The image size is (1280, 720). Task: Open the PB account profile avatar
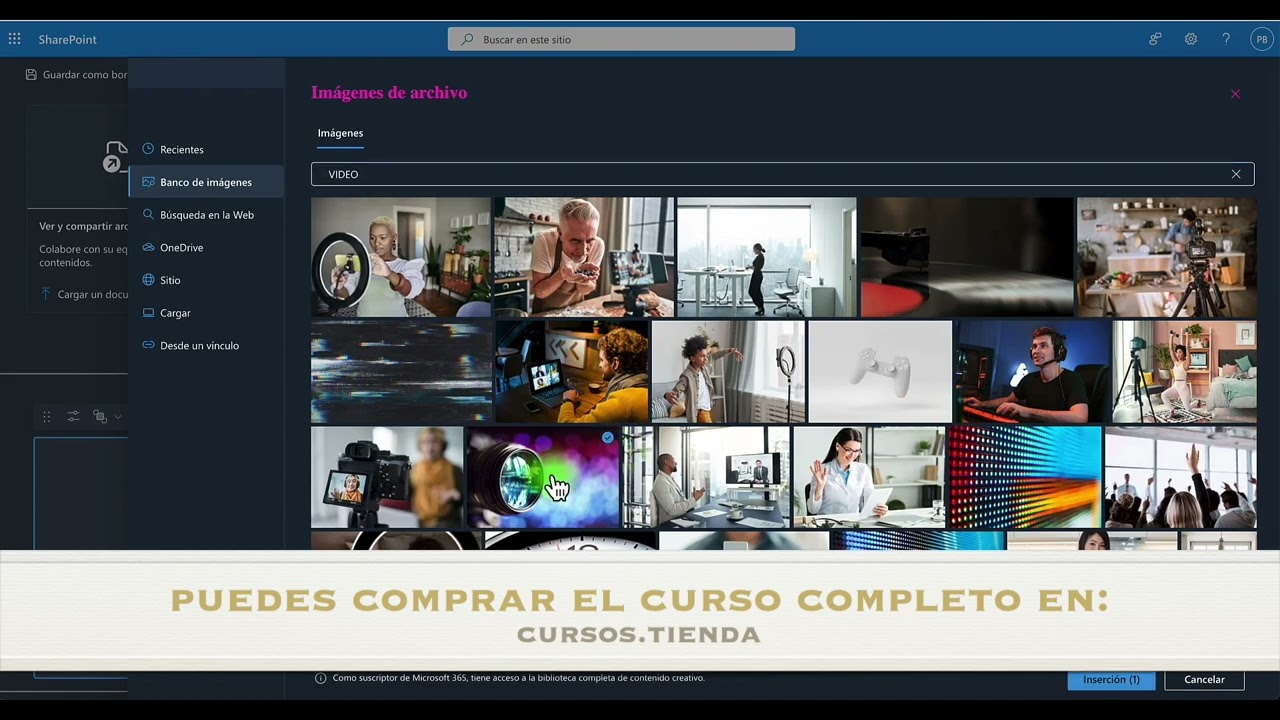coord(1261,39)
